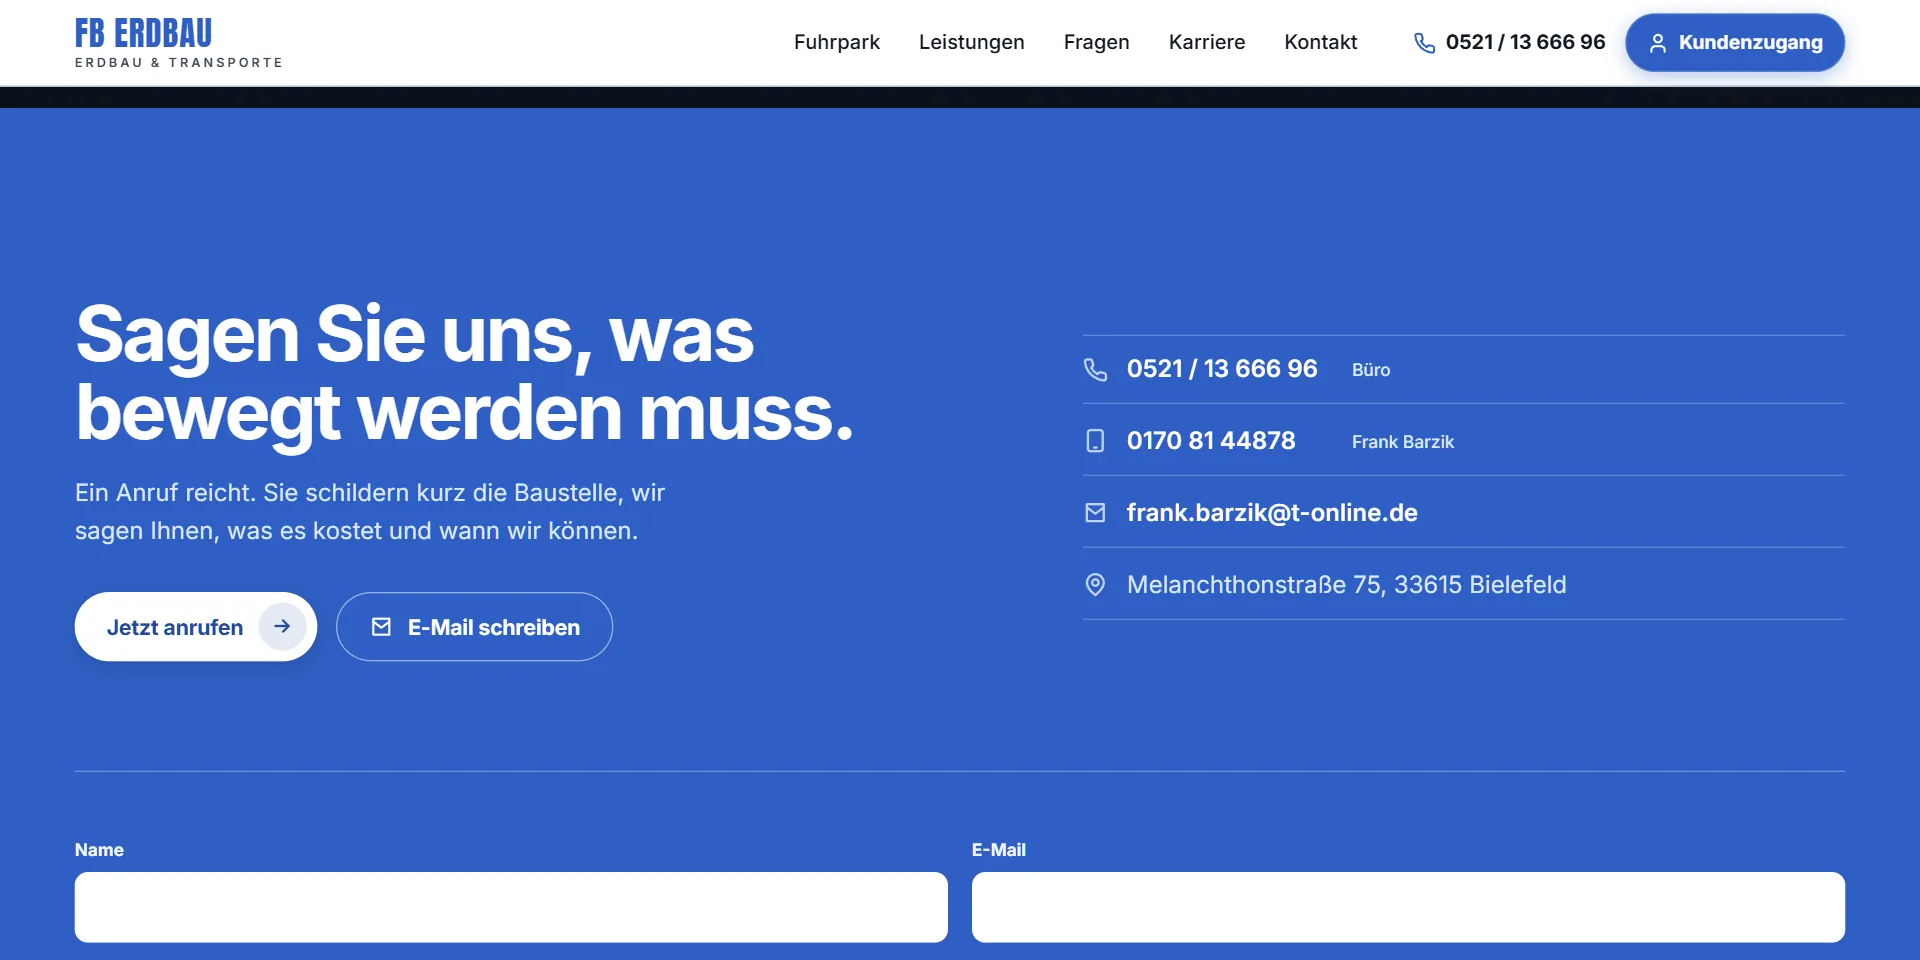Screen dimensions: 1920x960
Task: Call header number 0521 / 13 666 96
Action: coord(1525,42)
